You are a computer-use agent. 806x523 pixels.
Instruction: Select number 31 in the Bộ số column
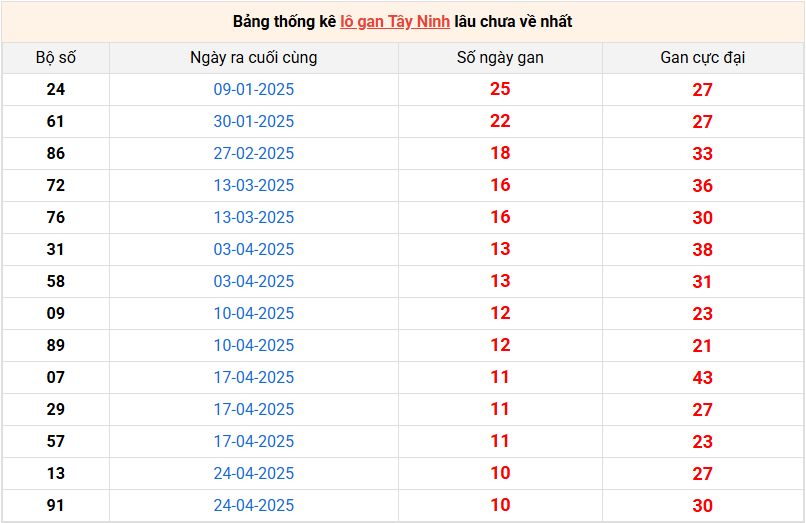point(56,249)
